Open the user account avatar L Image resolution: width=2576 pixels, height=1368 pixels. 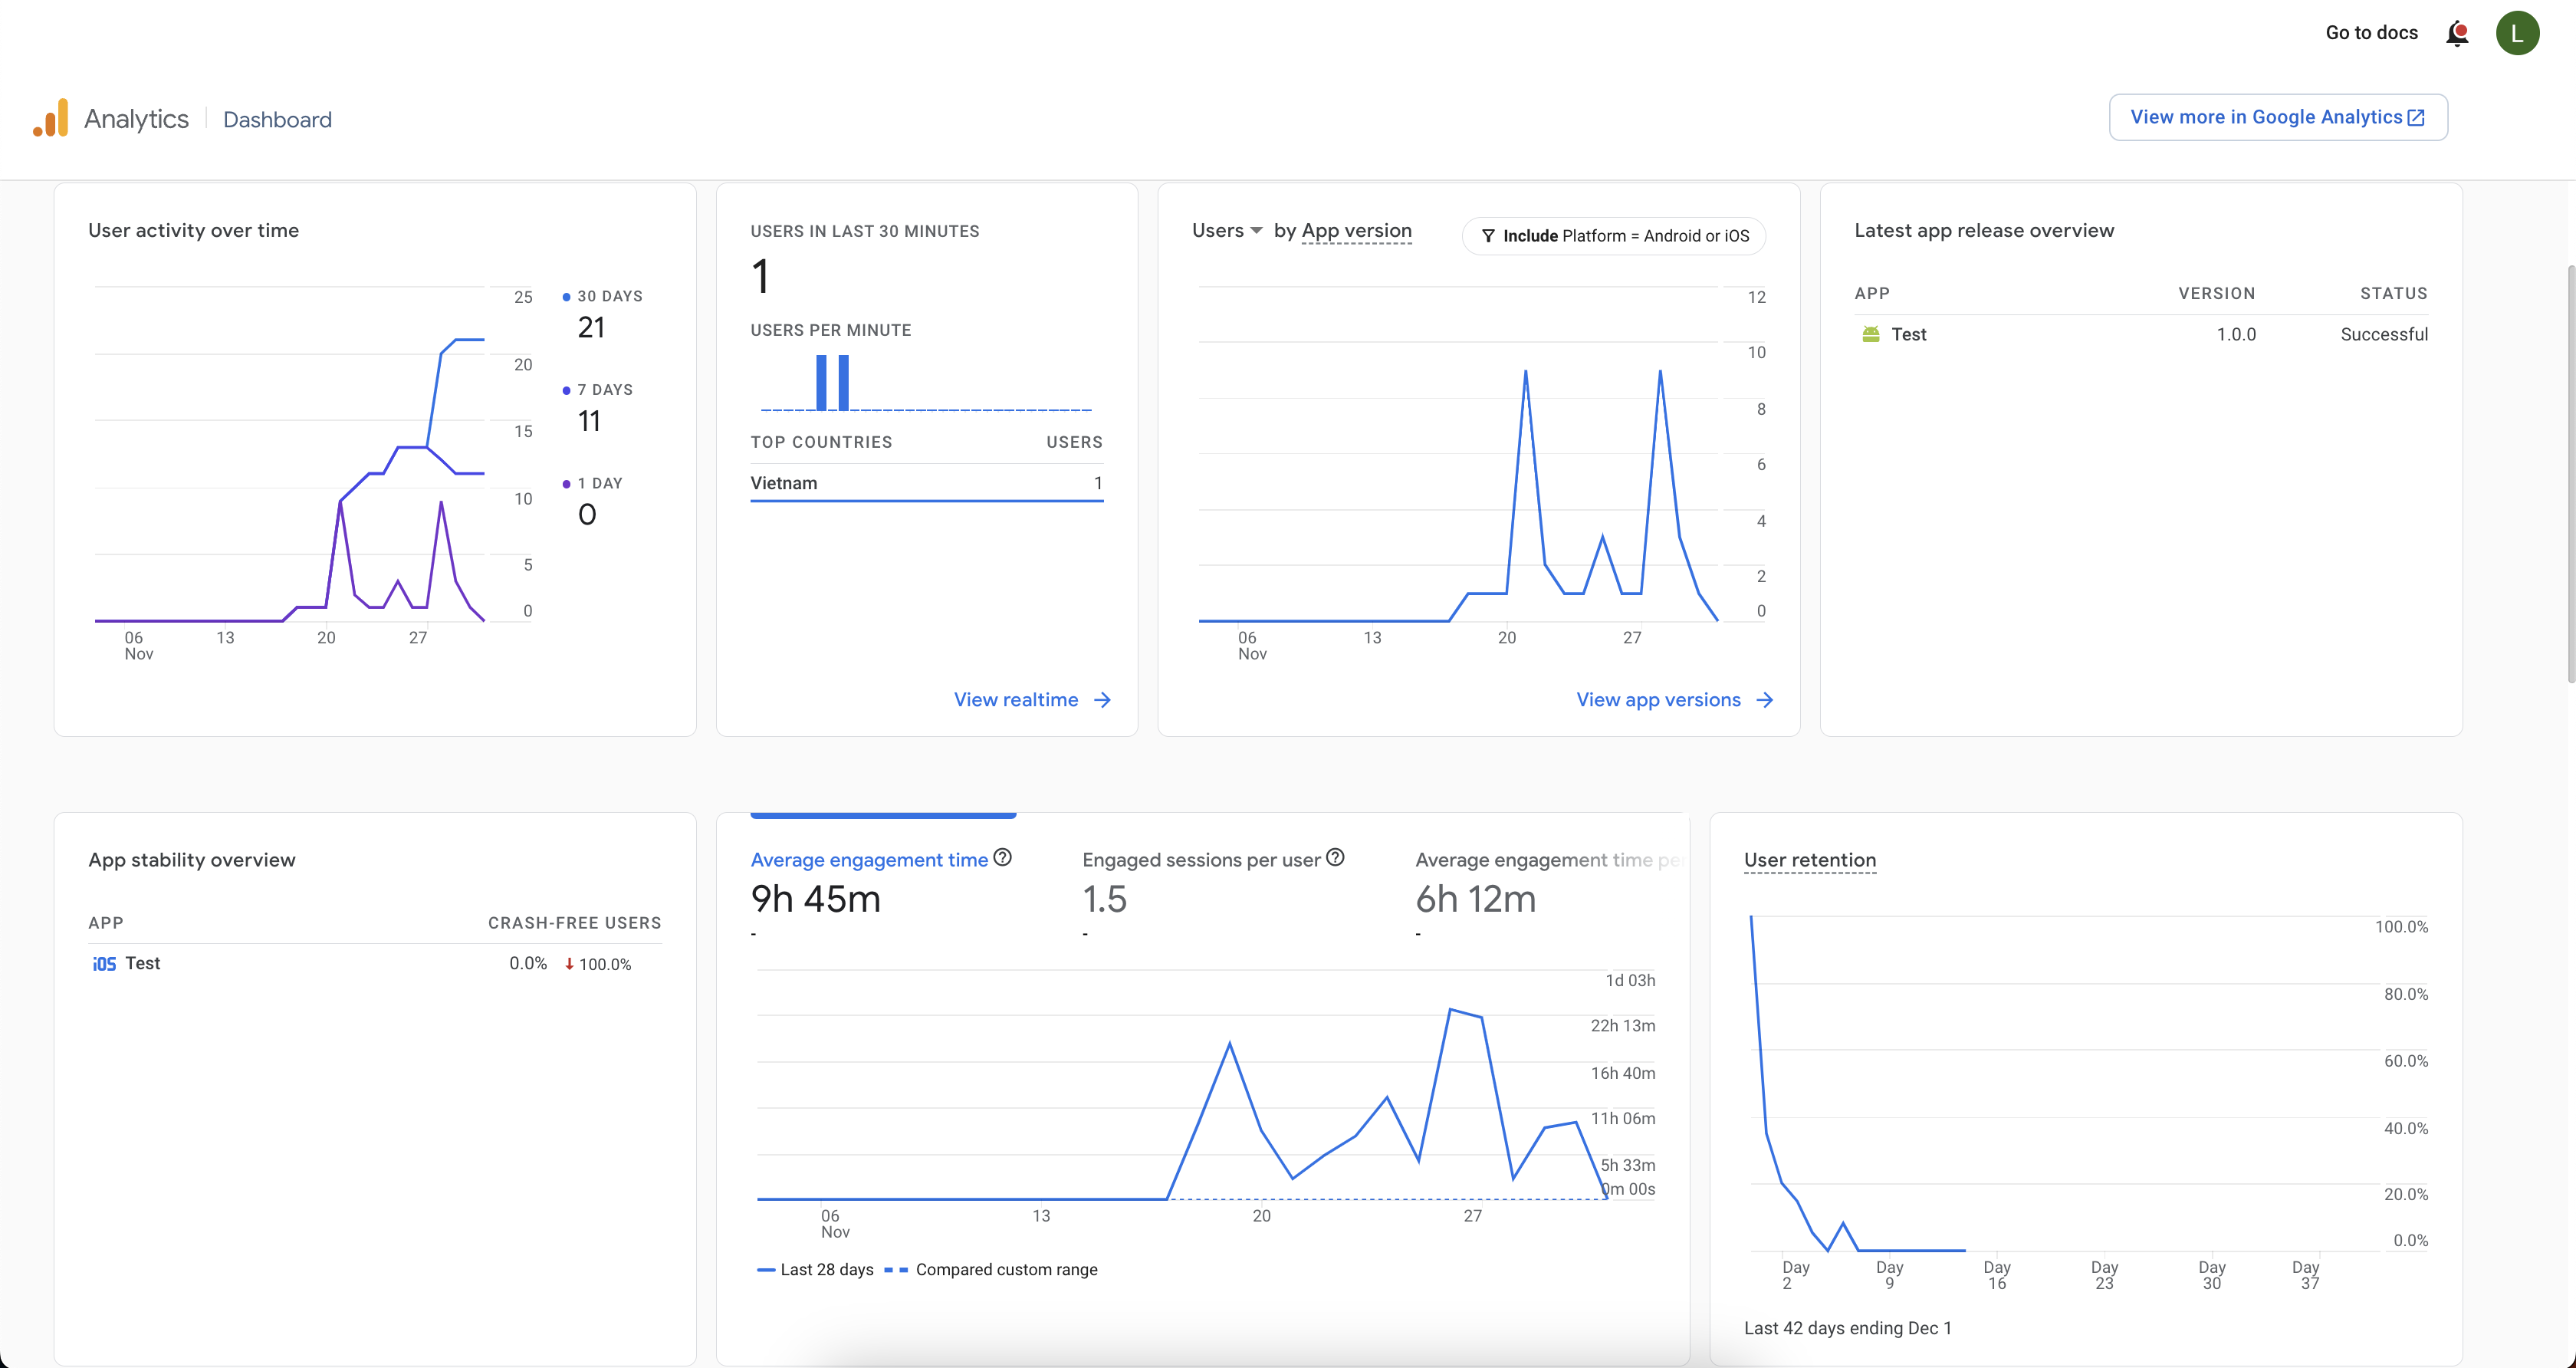[x=2517, y=33]
